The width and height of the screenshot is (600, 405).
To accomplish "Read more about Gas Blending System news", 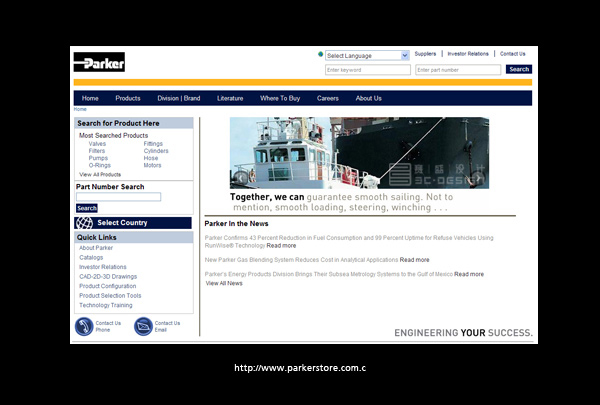I will click(414, 260).
